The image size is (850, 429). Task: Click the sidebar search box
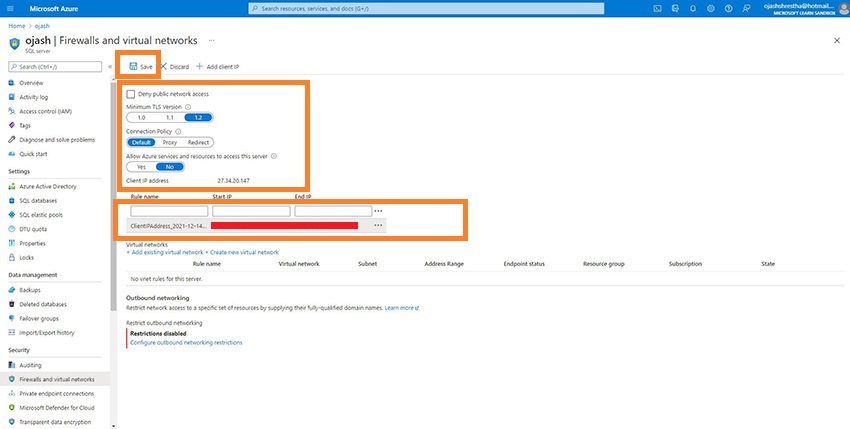click(55, 67)
